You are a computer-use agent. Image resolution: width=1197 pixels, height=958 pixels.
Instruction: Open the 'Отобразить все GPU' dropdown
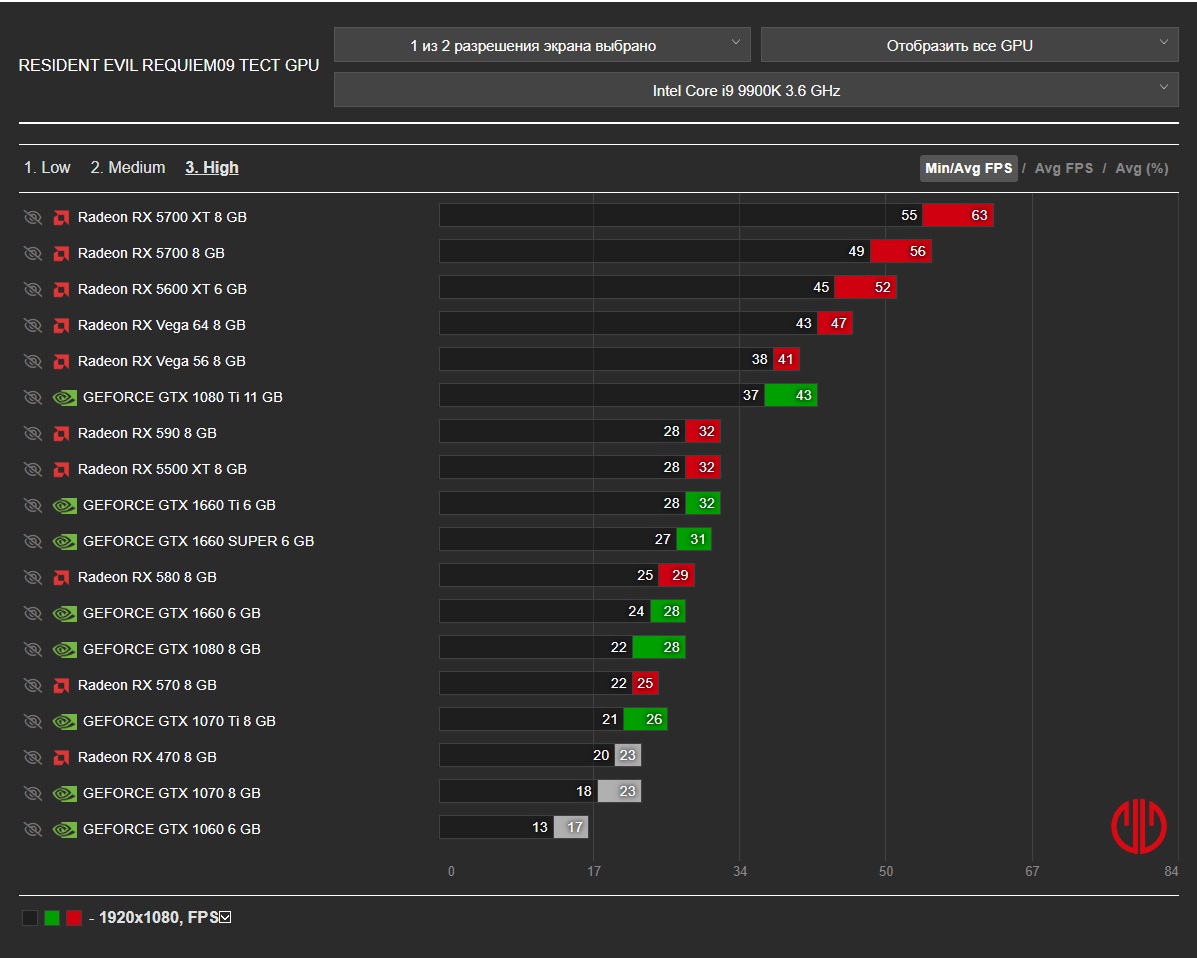coord(970,45)
